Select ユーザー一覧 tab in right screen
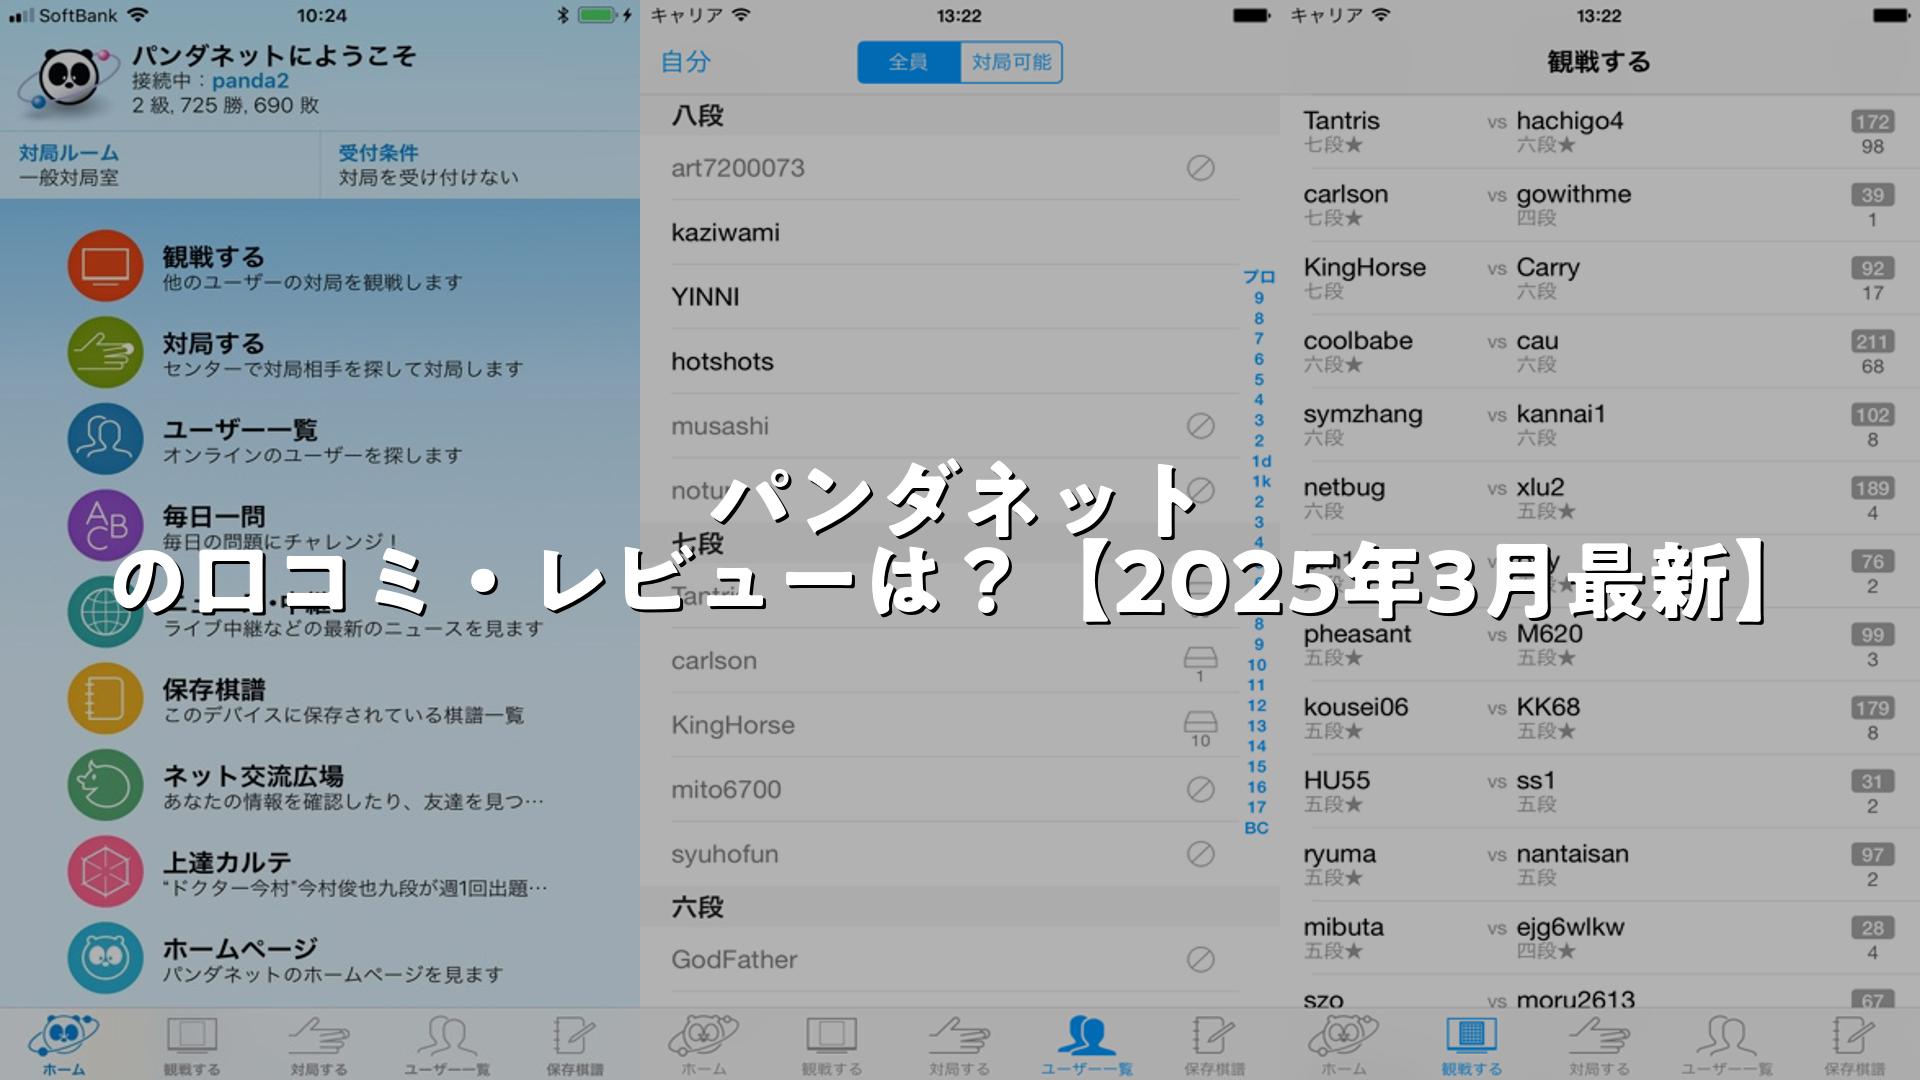1920x1080 pixels. [x=1727, y=1045]
